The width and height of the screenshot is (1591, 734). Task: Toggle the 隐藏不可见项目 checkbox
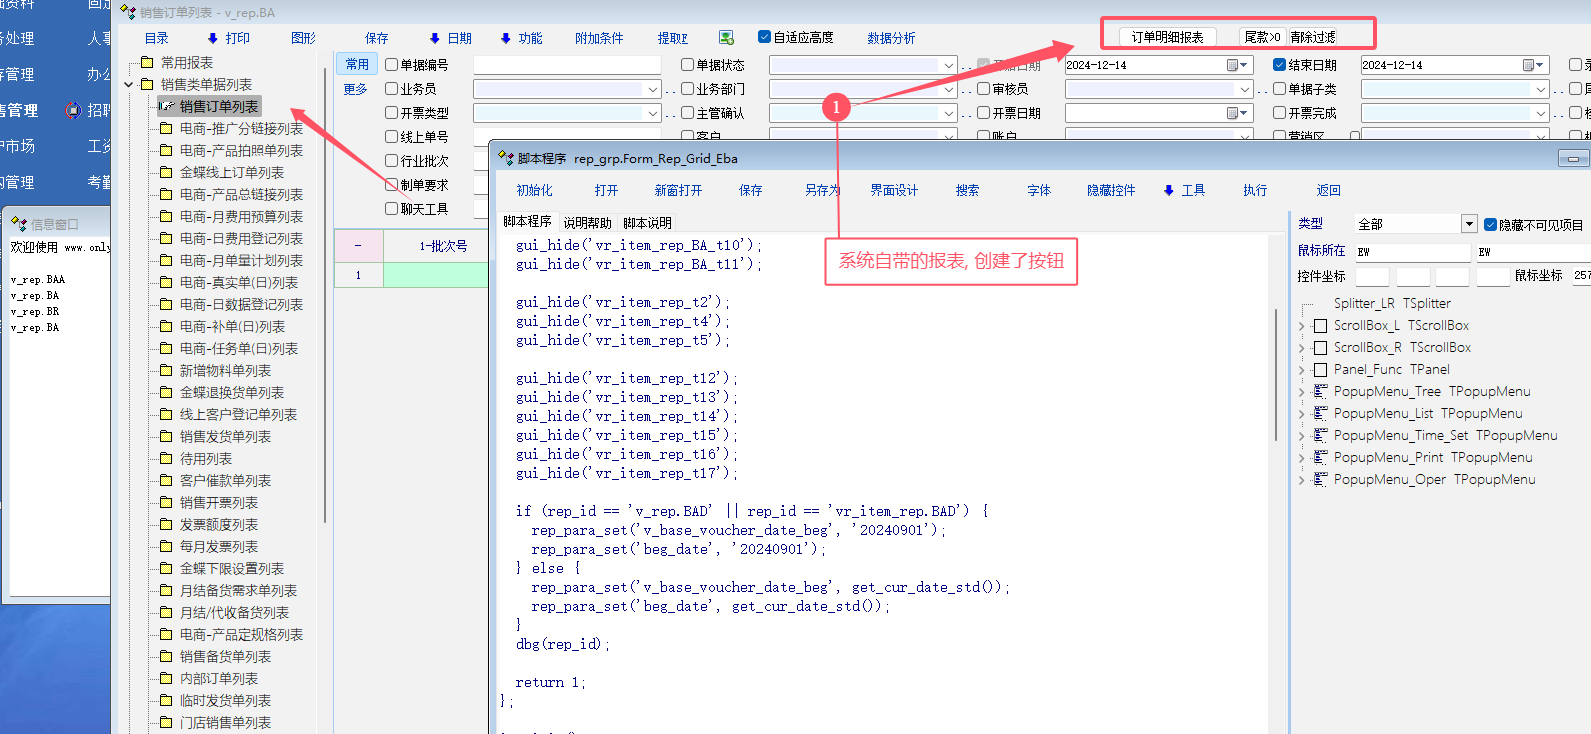[1490, 225]
